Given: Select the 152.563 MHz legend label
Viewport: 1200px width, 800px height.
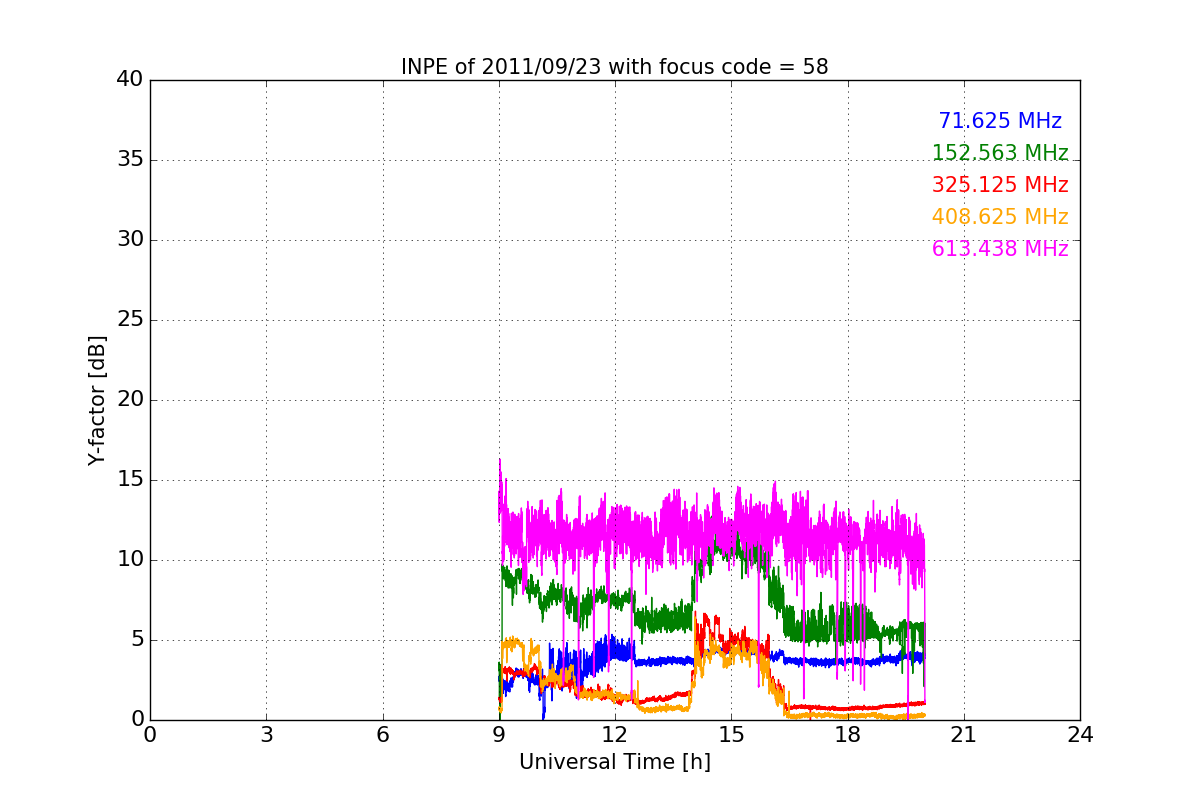Looking at the screenshot, I should point(1000,153).
